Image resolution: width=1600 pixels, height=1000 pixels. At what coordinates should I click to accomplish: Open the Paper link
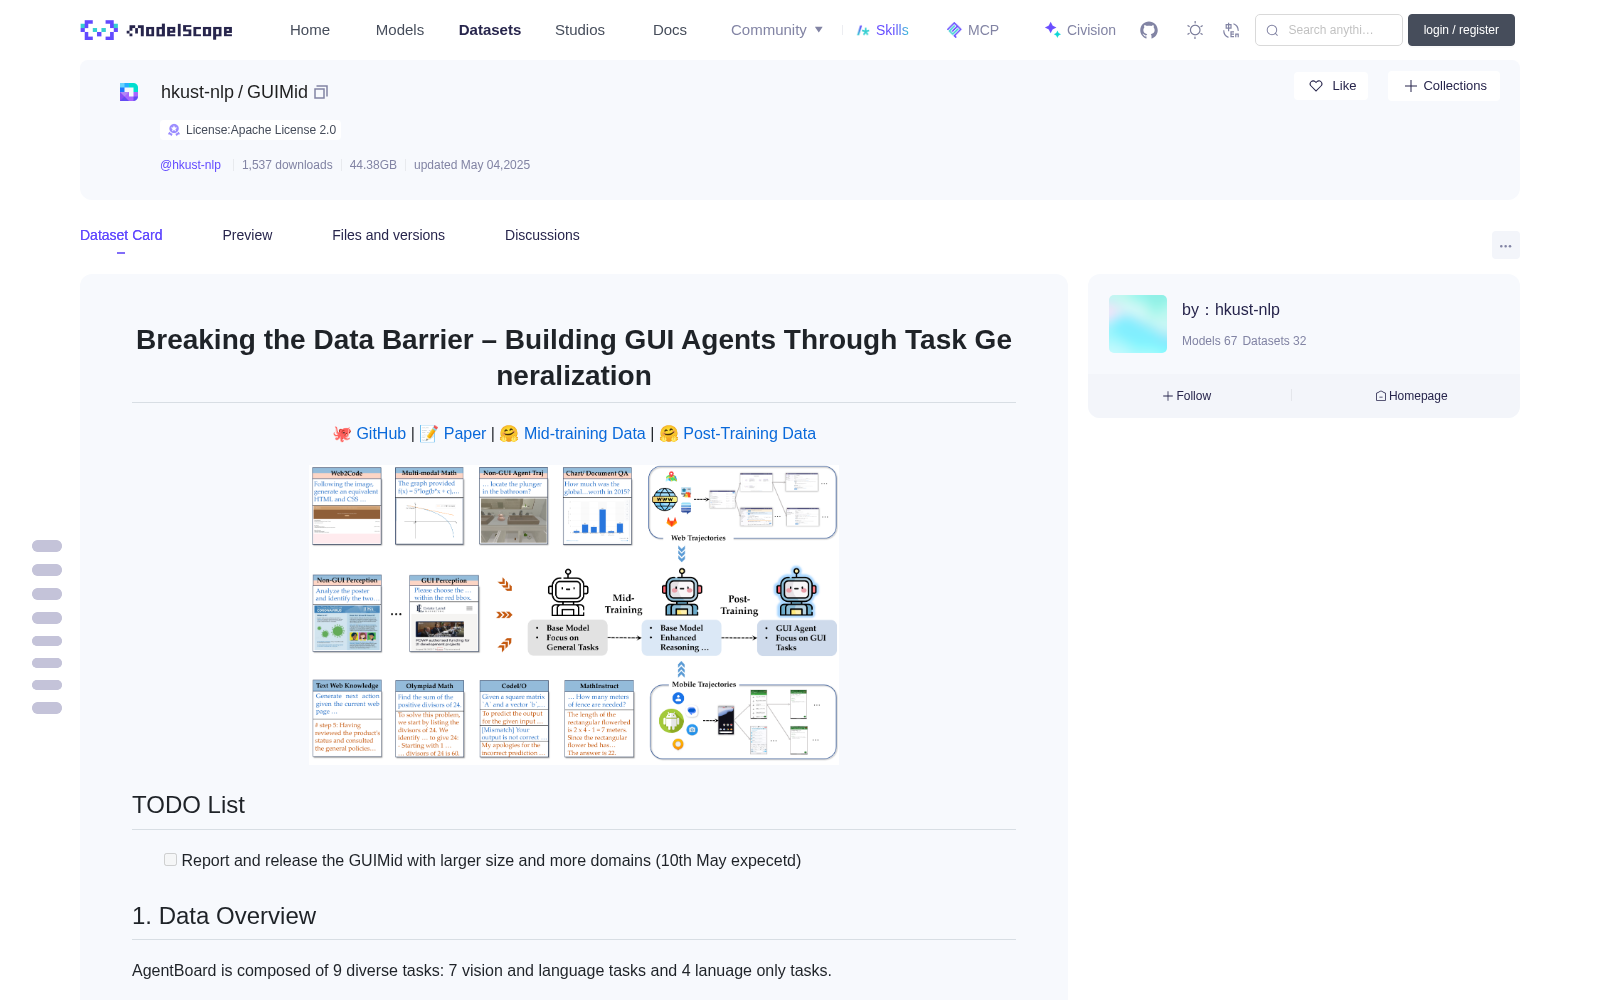(465, 433)
